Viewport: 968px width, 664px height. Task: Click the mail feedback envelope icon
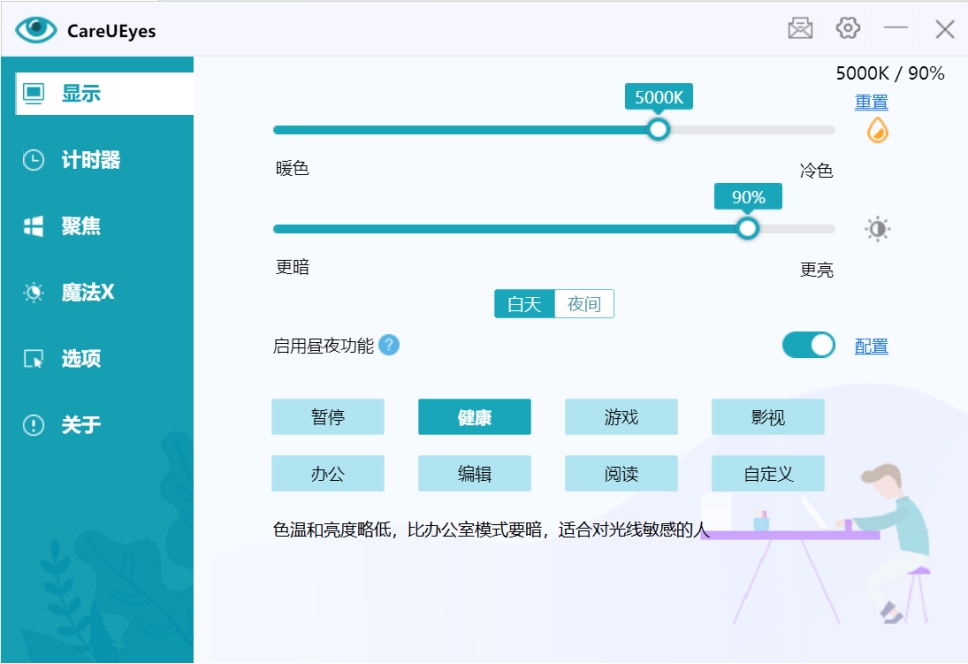click(x=800, y=29)
